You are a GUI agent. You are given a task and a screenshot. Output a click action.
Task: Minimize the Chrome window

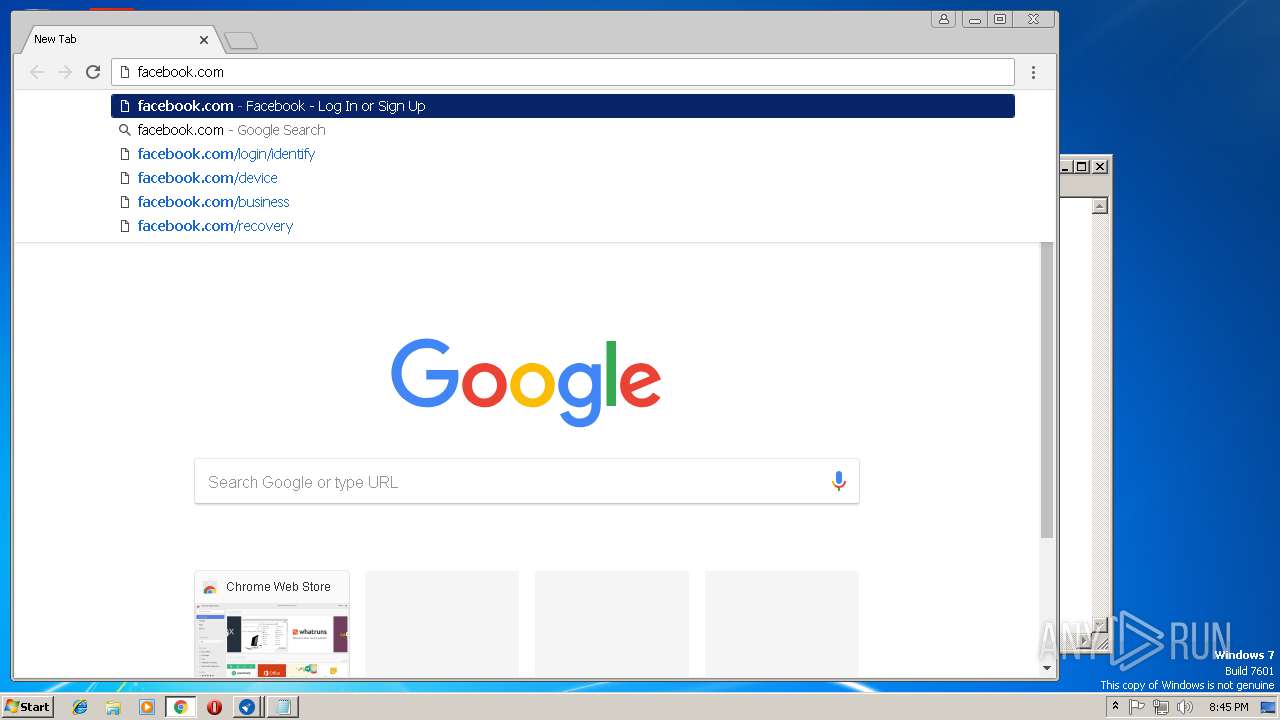coord(974,19)
